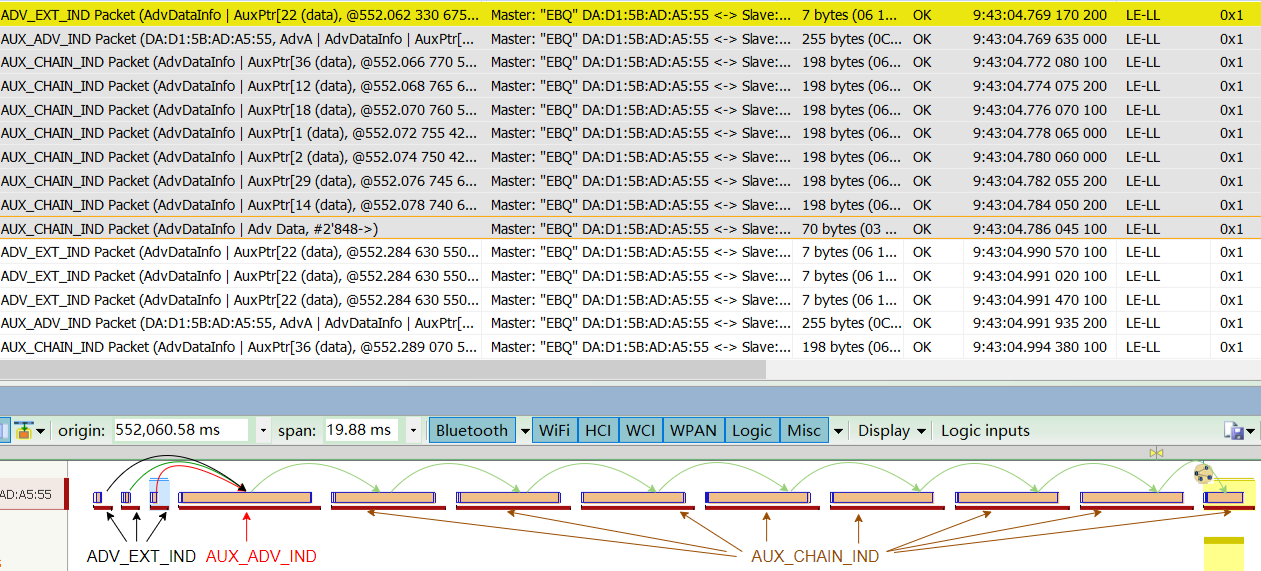This screenshot has height=571, width=1261.
Task: Open the span value dropdown arrow
Action: [414, 431]
